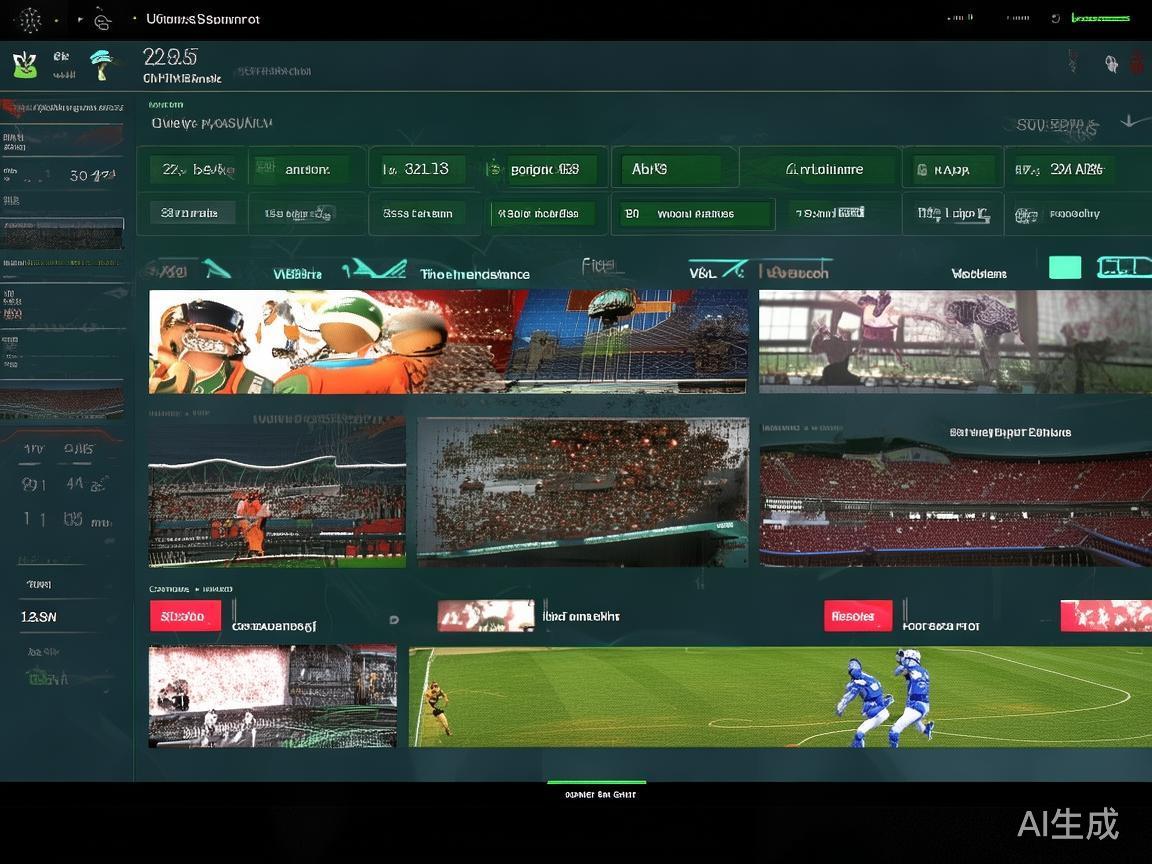Screen dimensions: 1152x864
Task: Toggle the solid teal square view button
Action: (x=1065, y=267)
